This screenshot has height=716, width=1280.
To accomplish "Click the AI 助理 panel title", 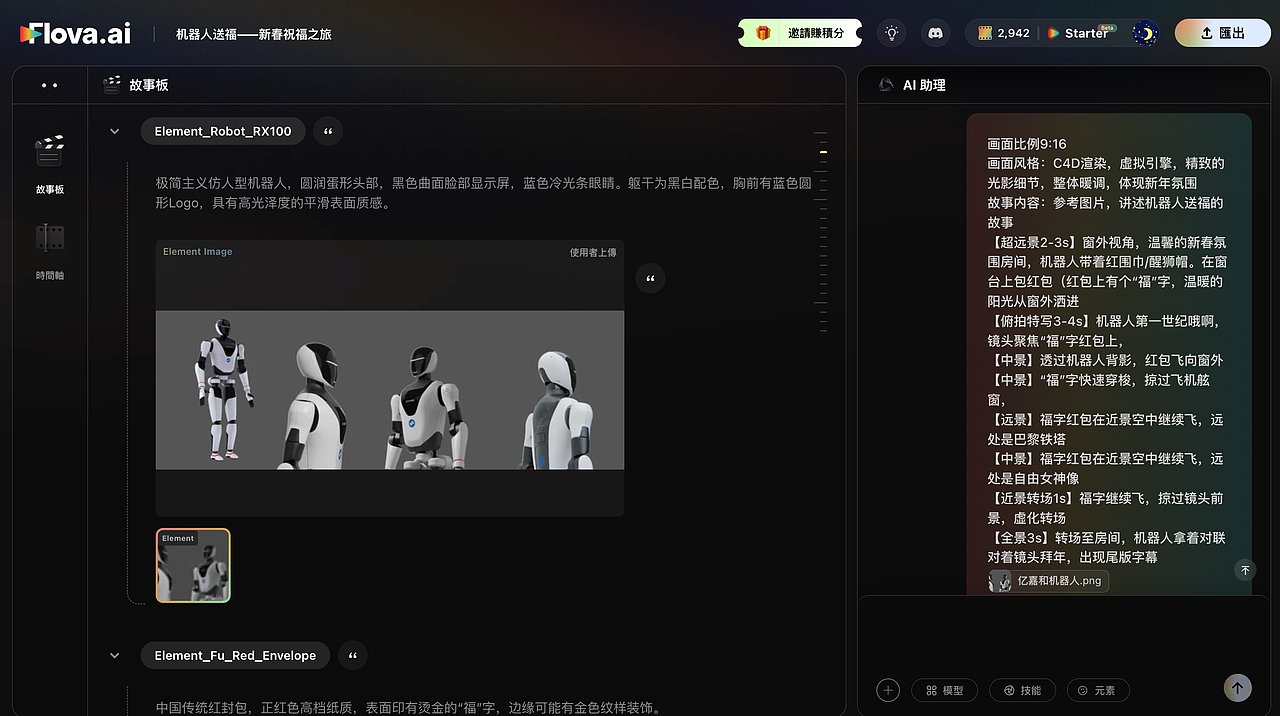I will 924,85.
